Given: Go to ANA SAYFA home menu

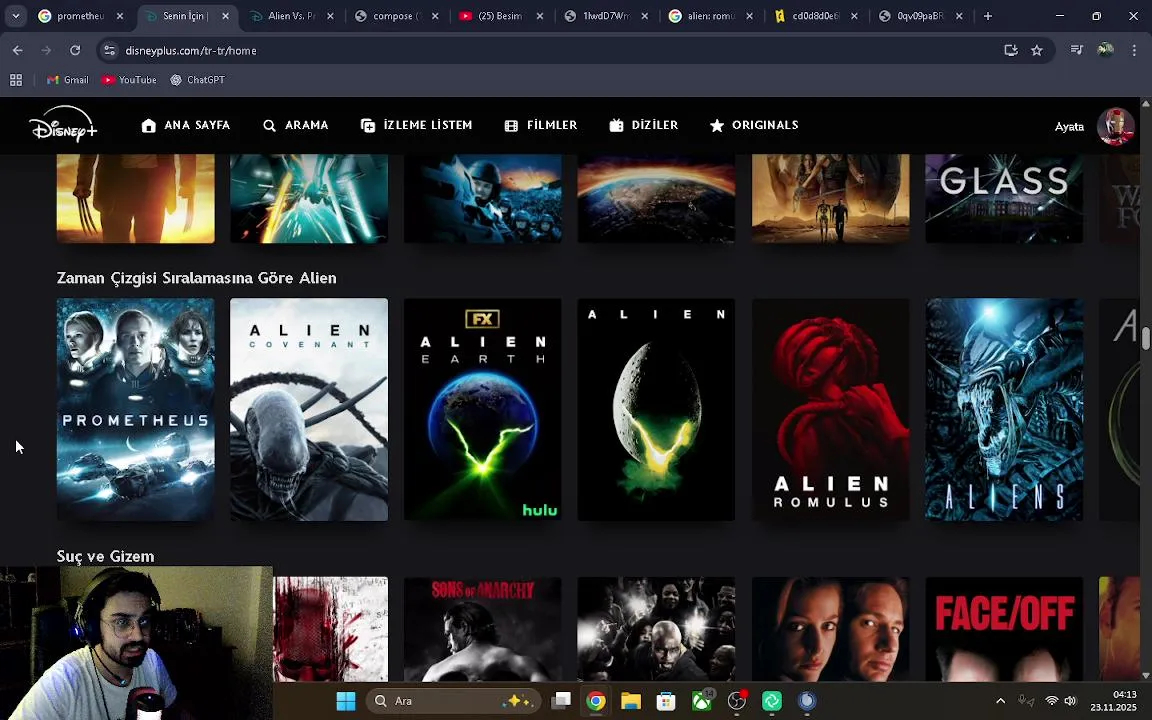Looking at the screenshot, I should 186,126.
